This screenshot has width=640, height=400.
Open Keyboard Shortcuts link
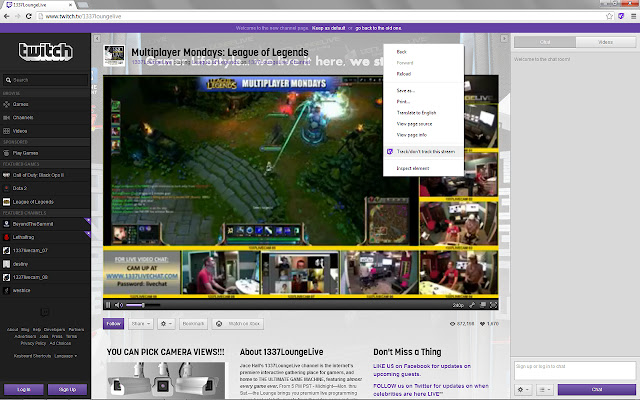click(32, 356)
